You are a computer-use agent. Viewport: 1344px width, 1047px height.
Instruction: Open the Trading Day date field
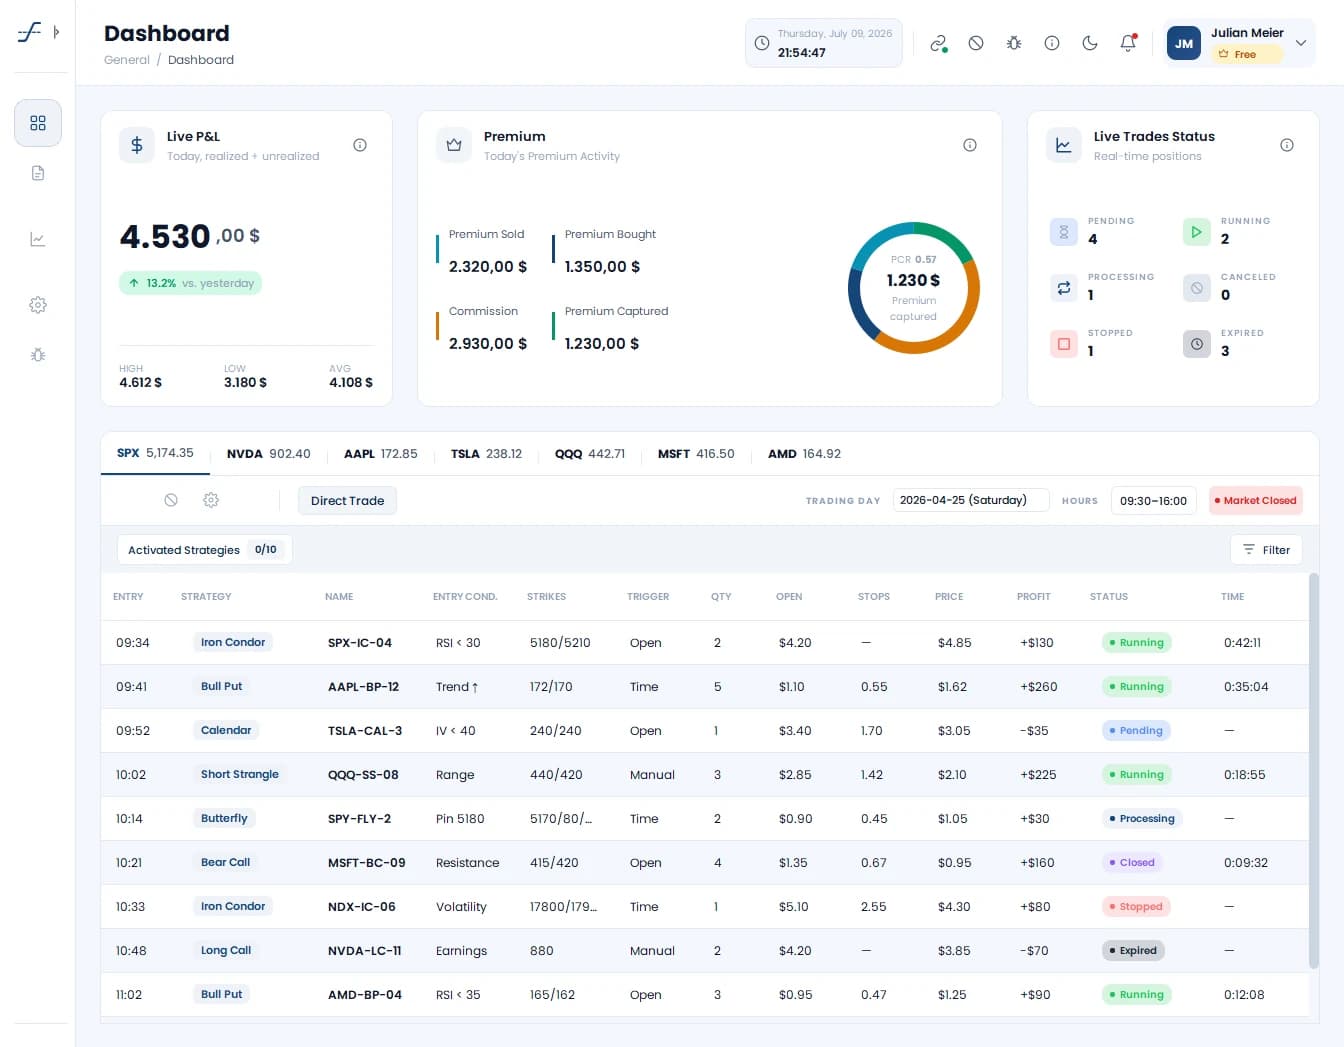pyautogui.click(x=970, y=501)
